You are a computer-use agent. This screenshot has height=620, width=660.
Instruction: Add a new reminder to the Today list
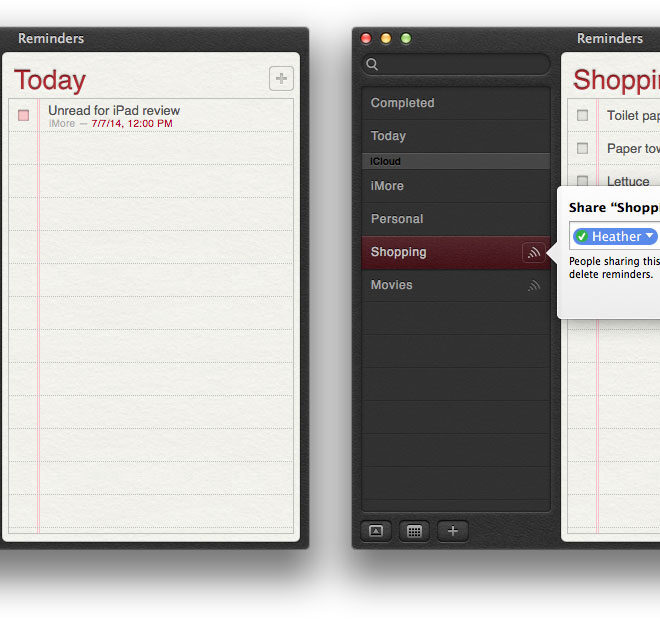(281, 78)
